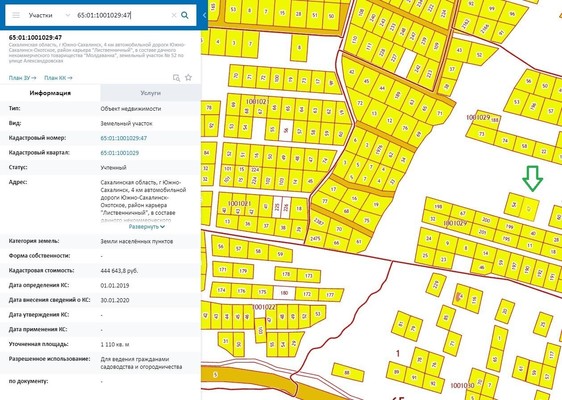Click parcel 171 on the map
This screenshot has width=562, height=400.
click(x=223, y=269)
